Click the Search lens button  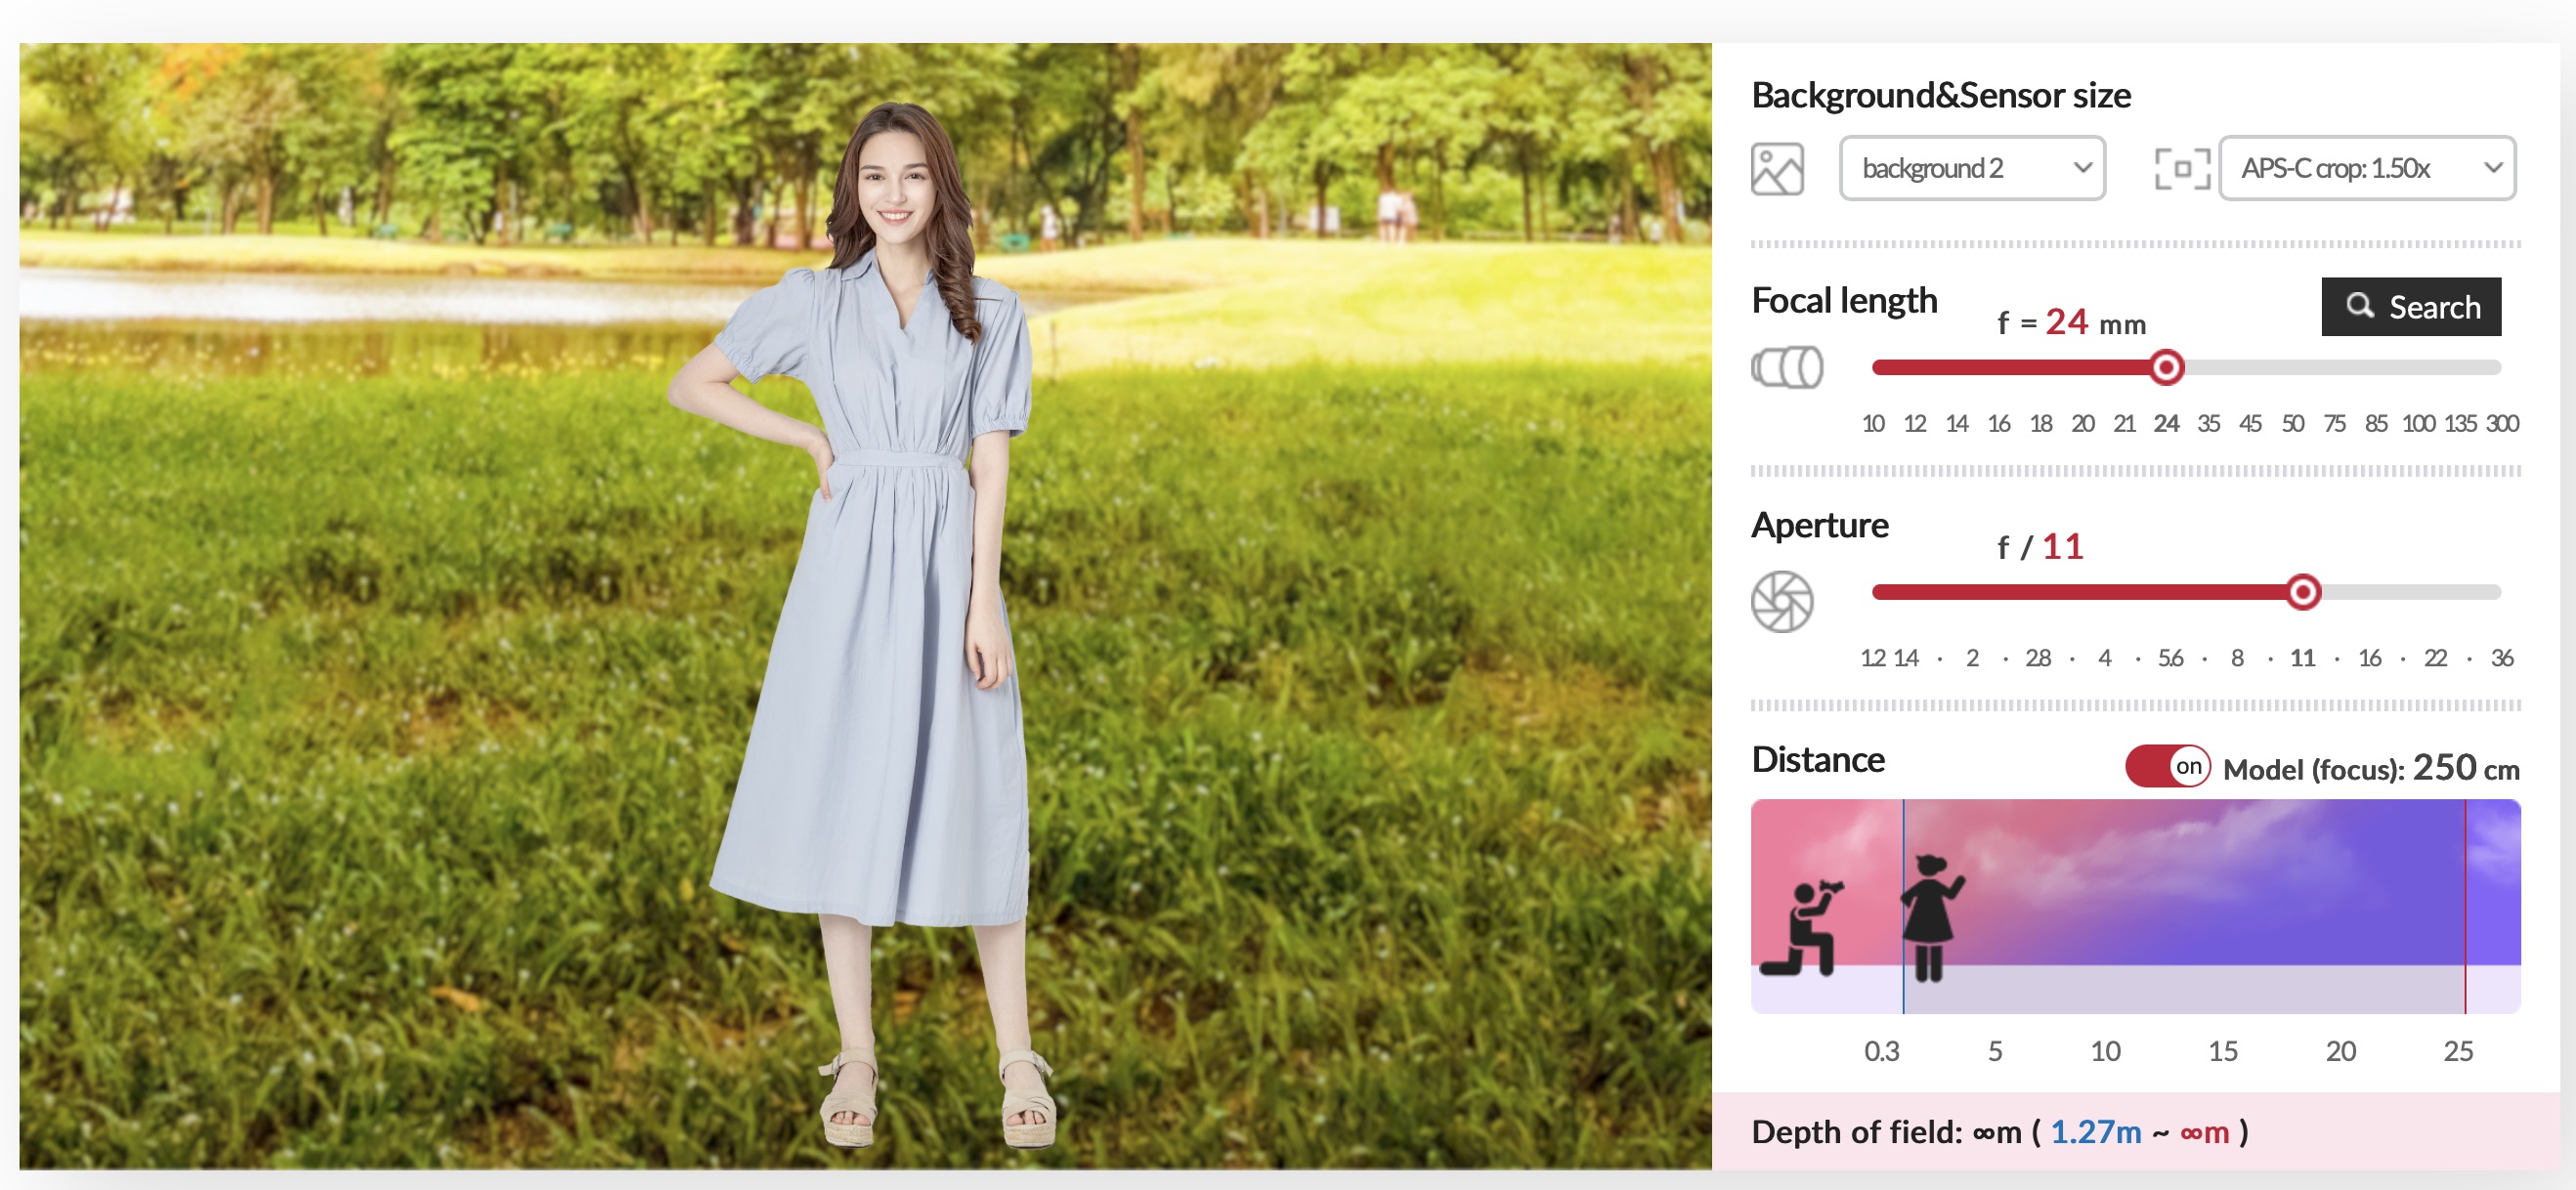coord(2411,306)
